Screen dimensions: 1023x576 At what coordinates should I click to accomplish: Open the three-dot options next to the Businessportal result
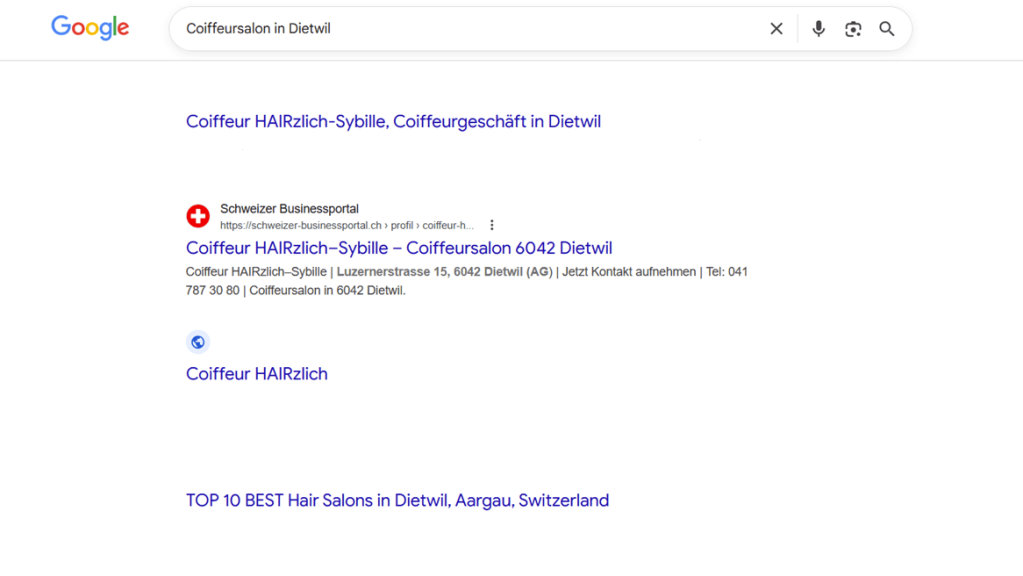pyautogui.click(x=491, y=226)
